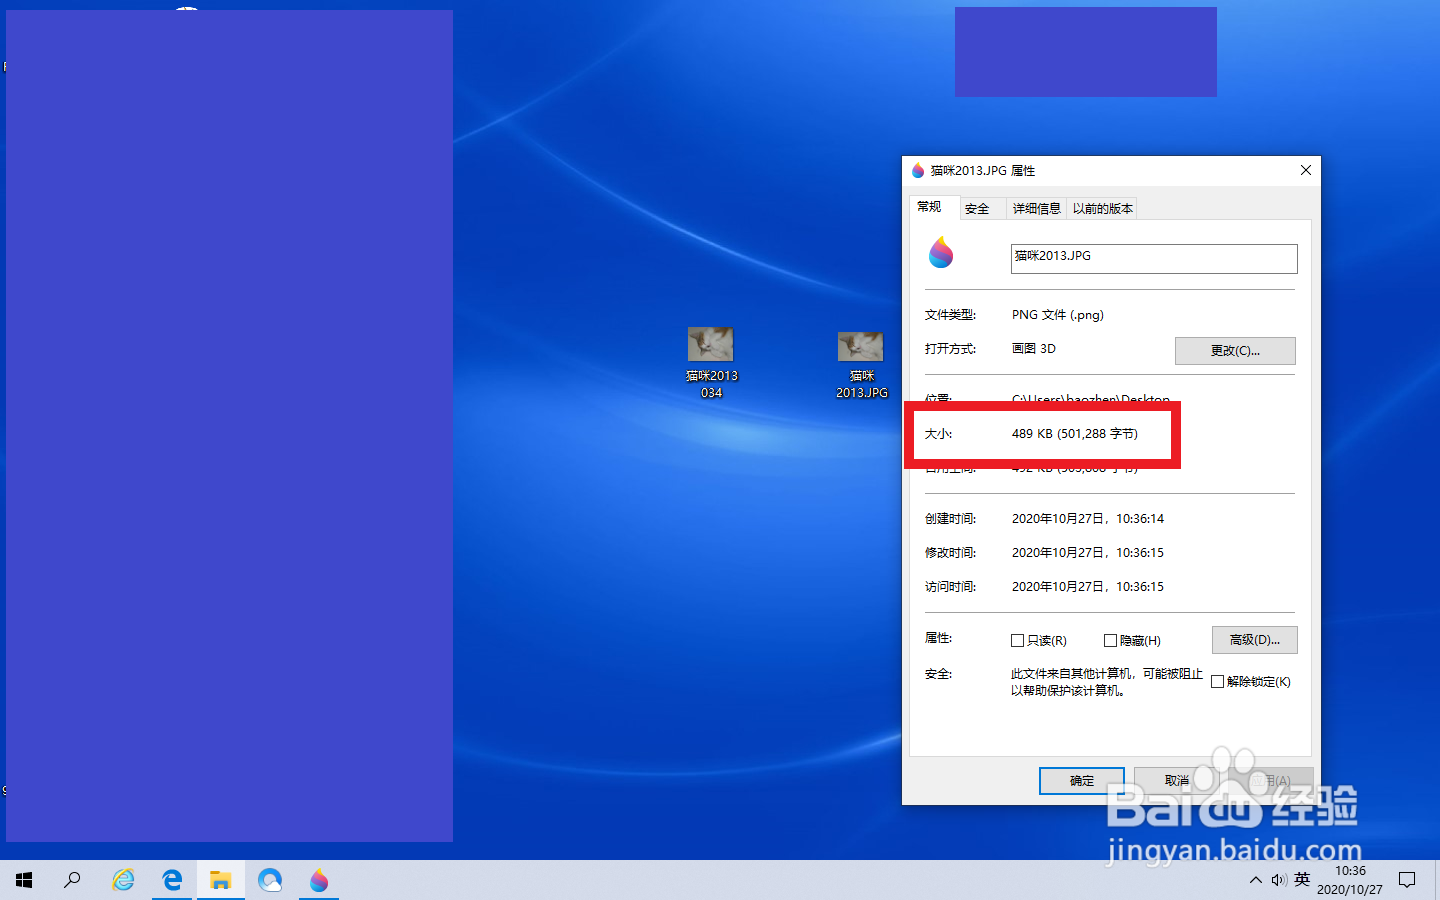
Task: Switch to Paint 3D taskbar icon
Action: pyautogui.click(x=319, y=880)
